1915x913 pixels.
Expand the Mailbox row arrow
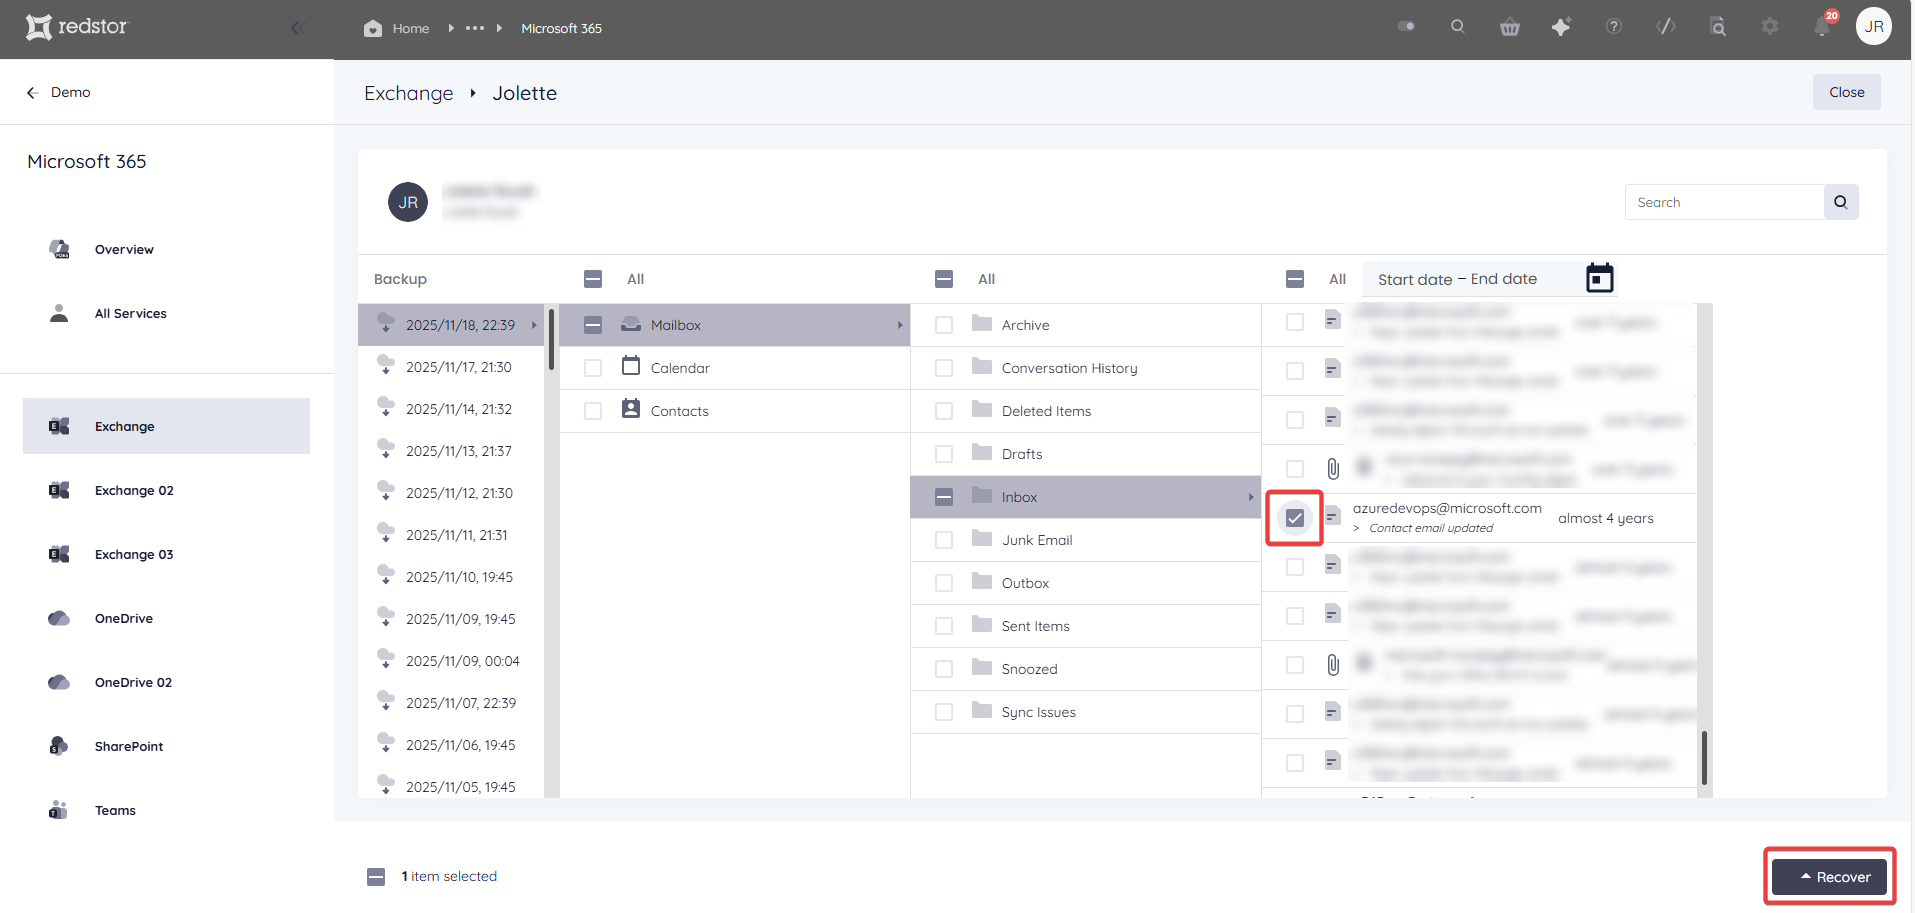(x=900, y=325)
